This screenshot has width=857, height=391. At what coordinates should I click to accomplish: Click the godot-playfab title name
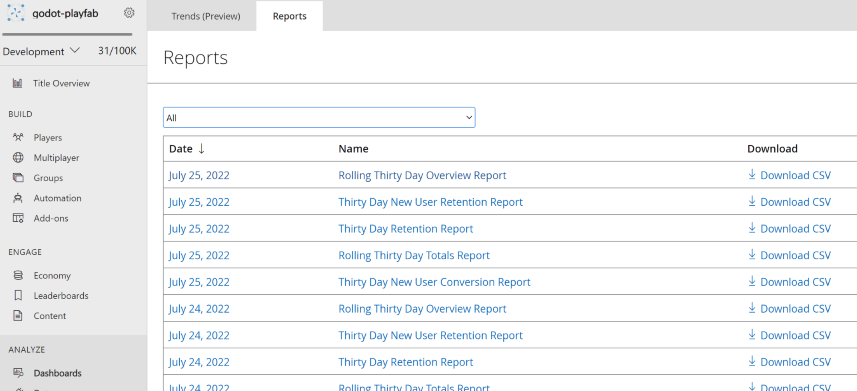point(66,14)
